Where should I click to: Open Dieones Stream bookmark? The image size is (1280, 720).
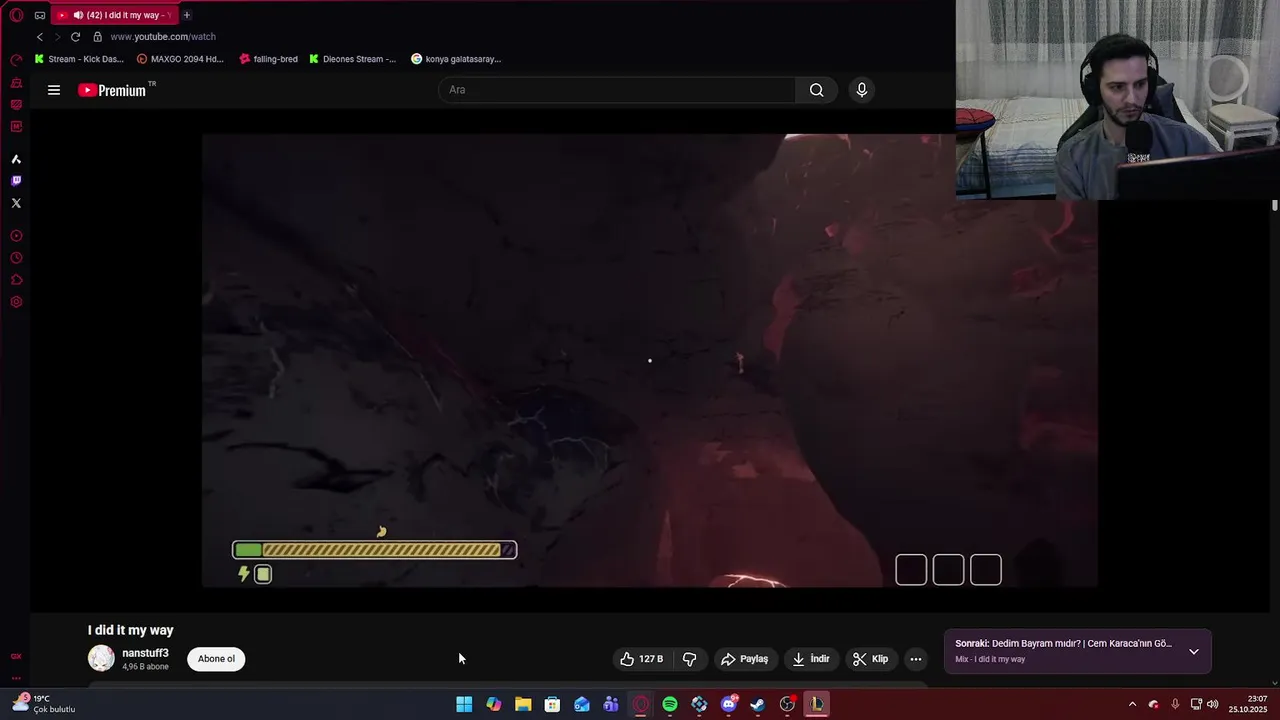[352, 59]
